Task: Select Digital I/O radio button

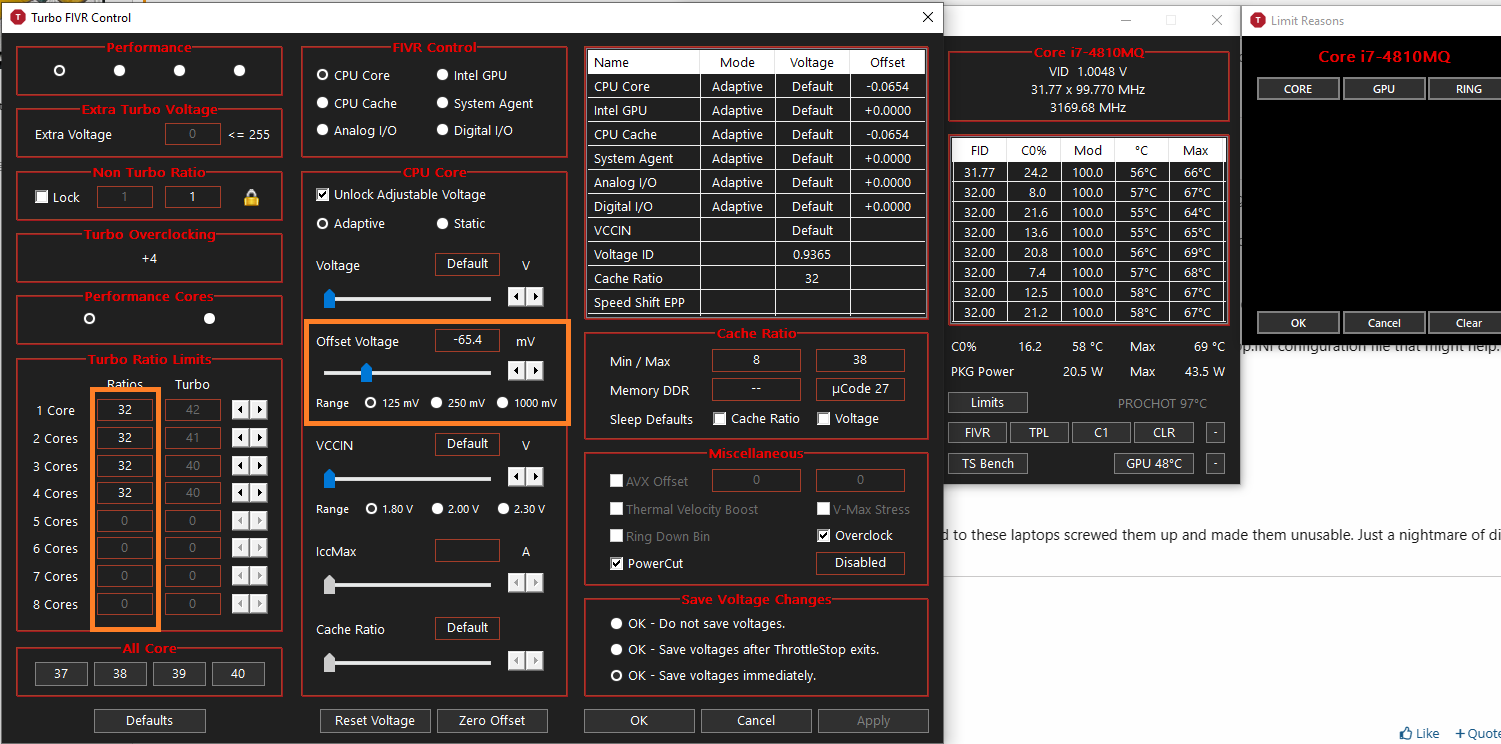Action: [443, 130]
